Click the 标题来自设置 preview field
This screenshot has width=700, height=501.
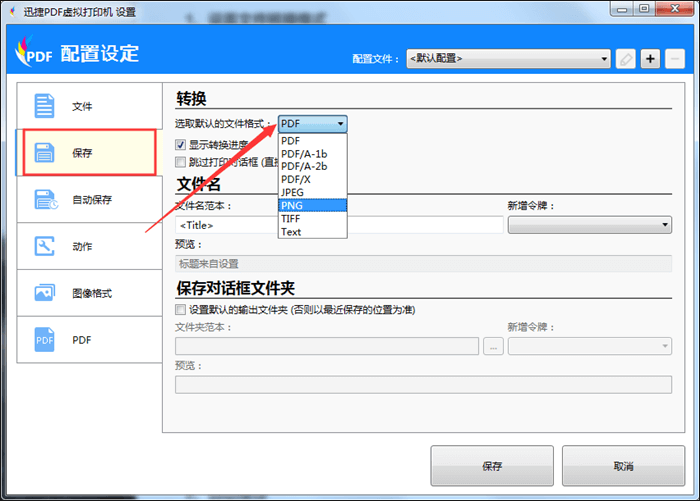point(423,263)
